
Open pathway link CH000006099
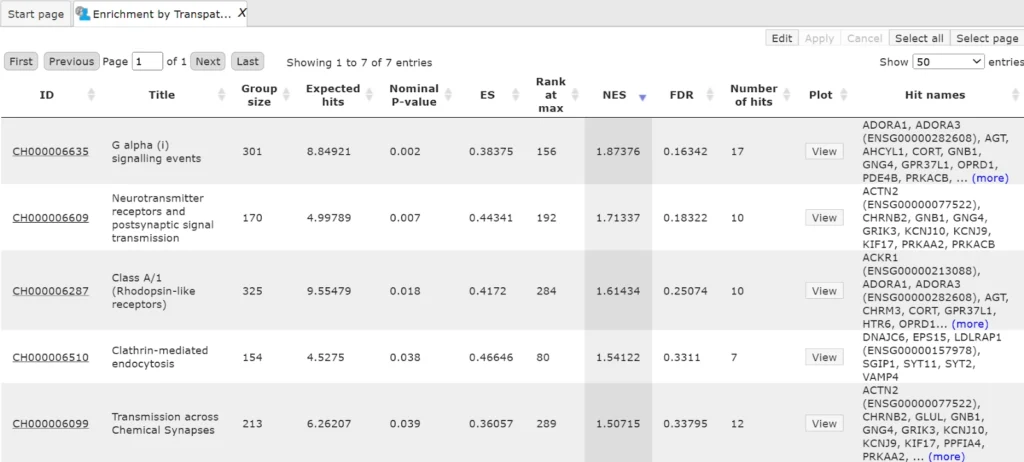pos(50,424)
